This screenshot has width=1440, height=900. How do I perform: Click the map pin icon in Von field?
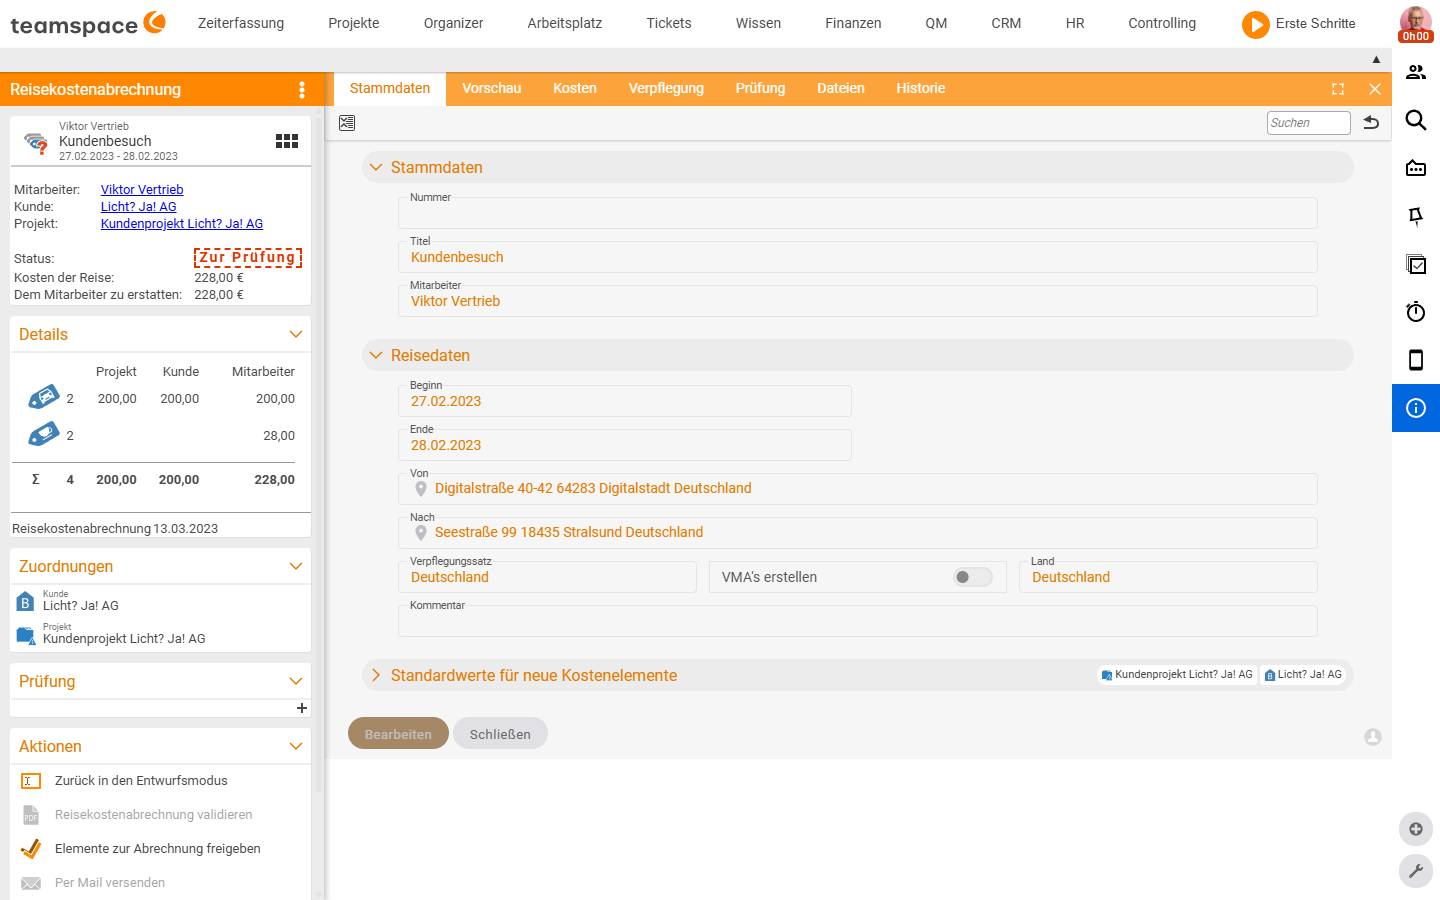click(421, 489)
